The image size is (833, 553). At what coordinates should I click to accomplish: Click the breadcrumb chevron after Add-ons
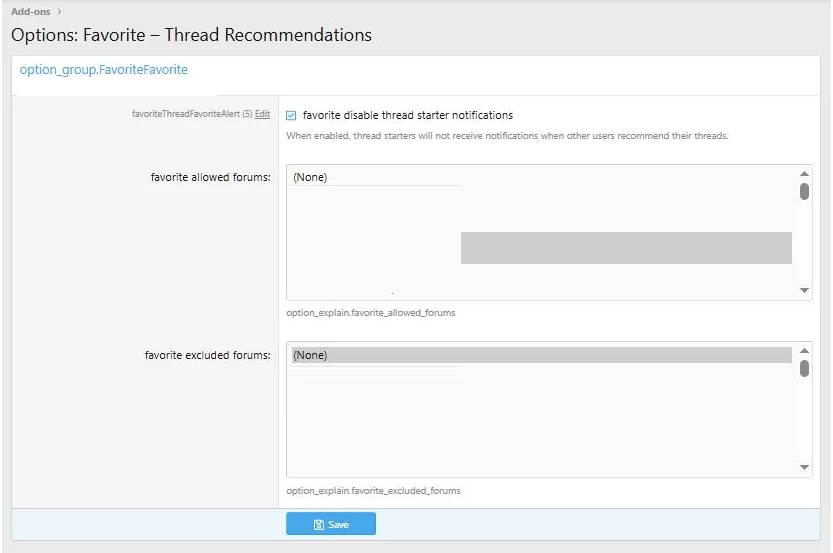pos(59,11)
